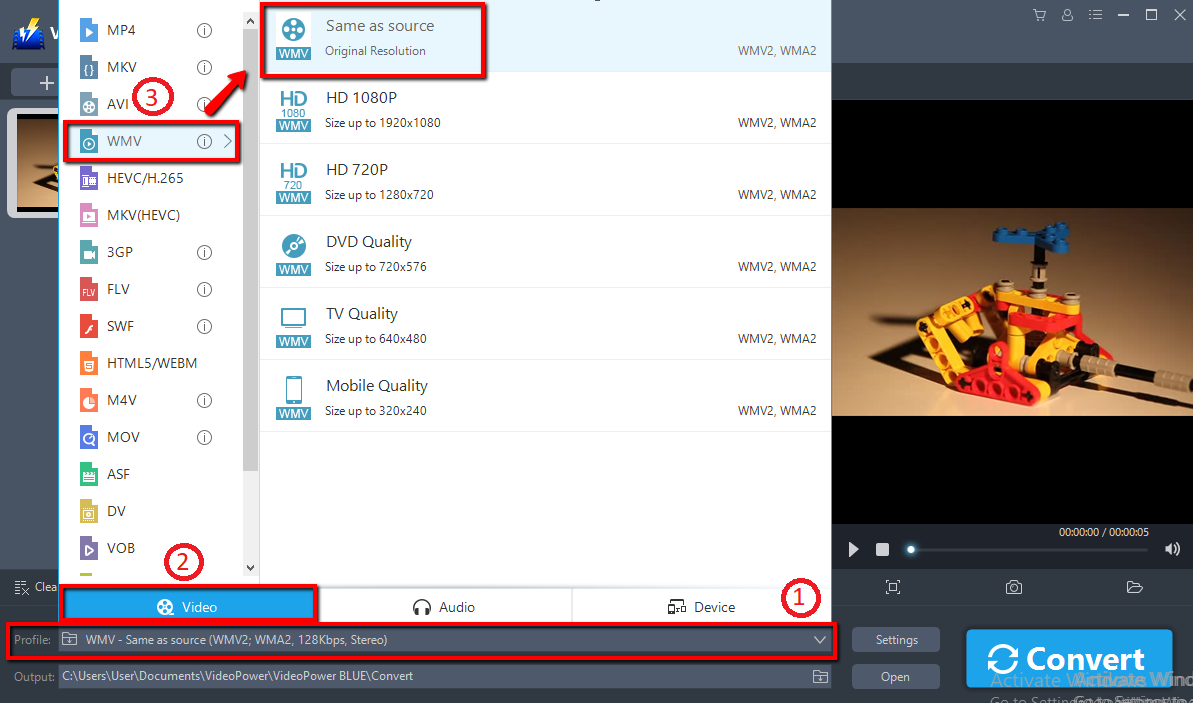Play the video preview

pos(853,549)
